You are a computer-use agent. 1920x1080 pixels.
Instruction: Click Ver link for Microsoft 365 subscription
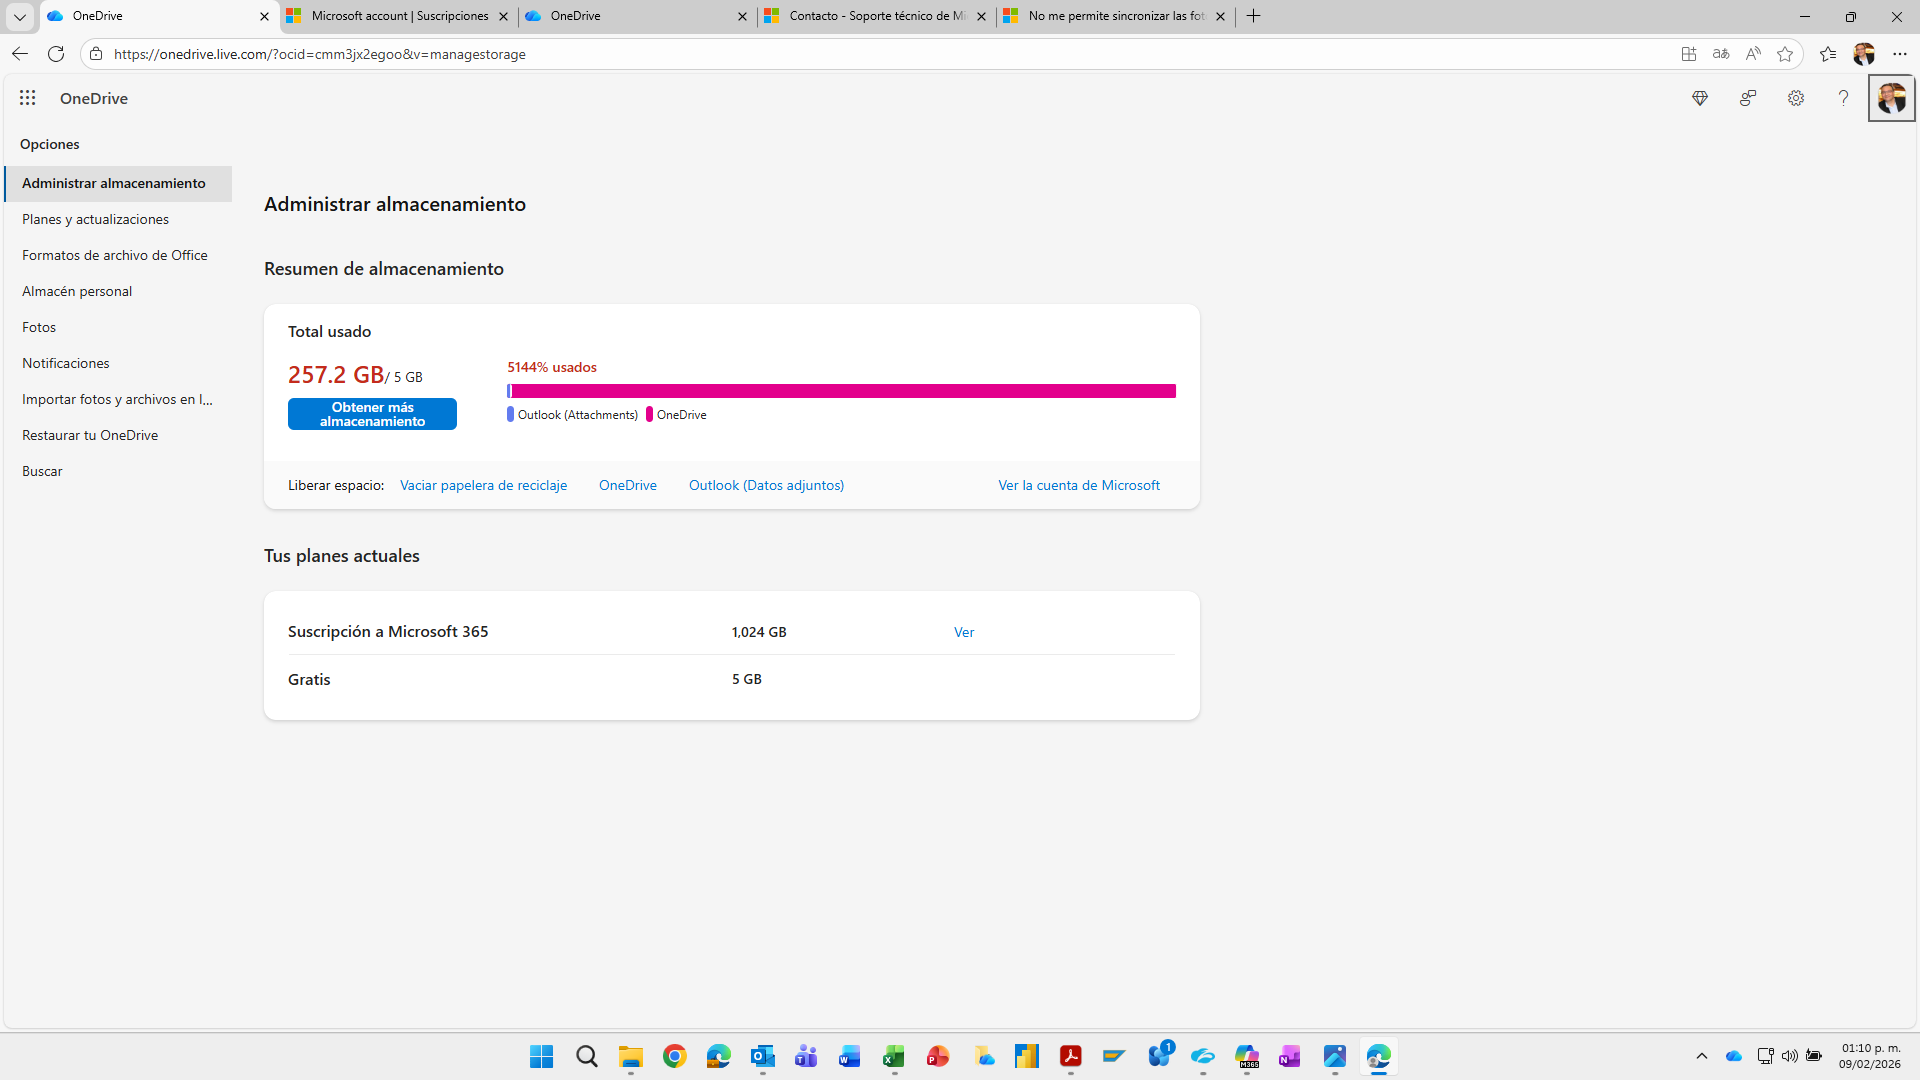(x=964, y=632)
